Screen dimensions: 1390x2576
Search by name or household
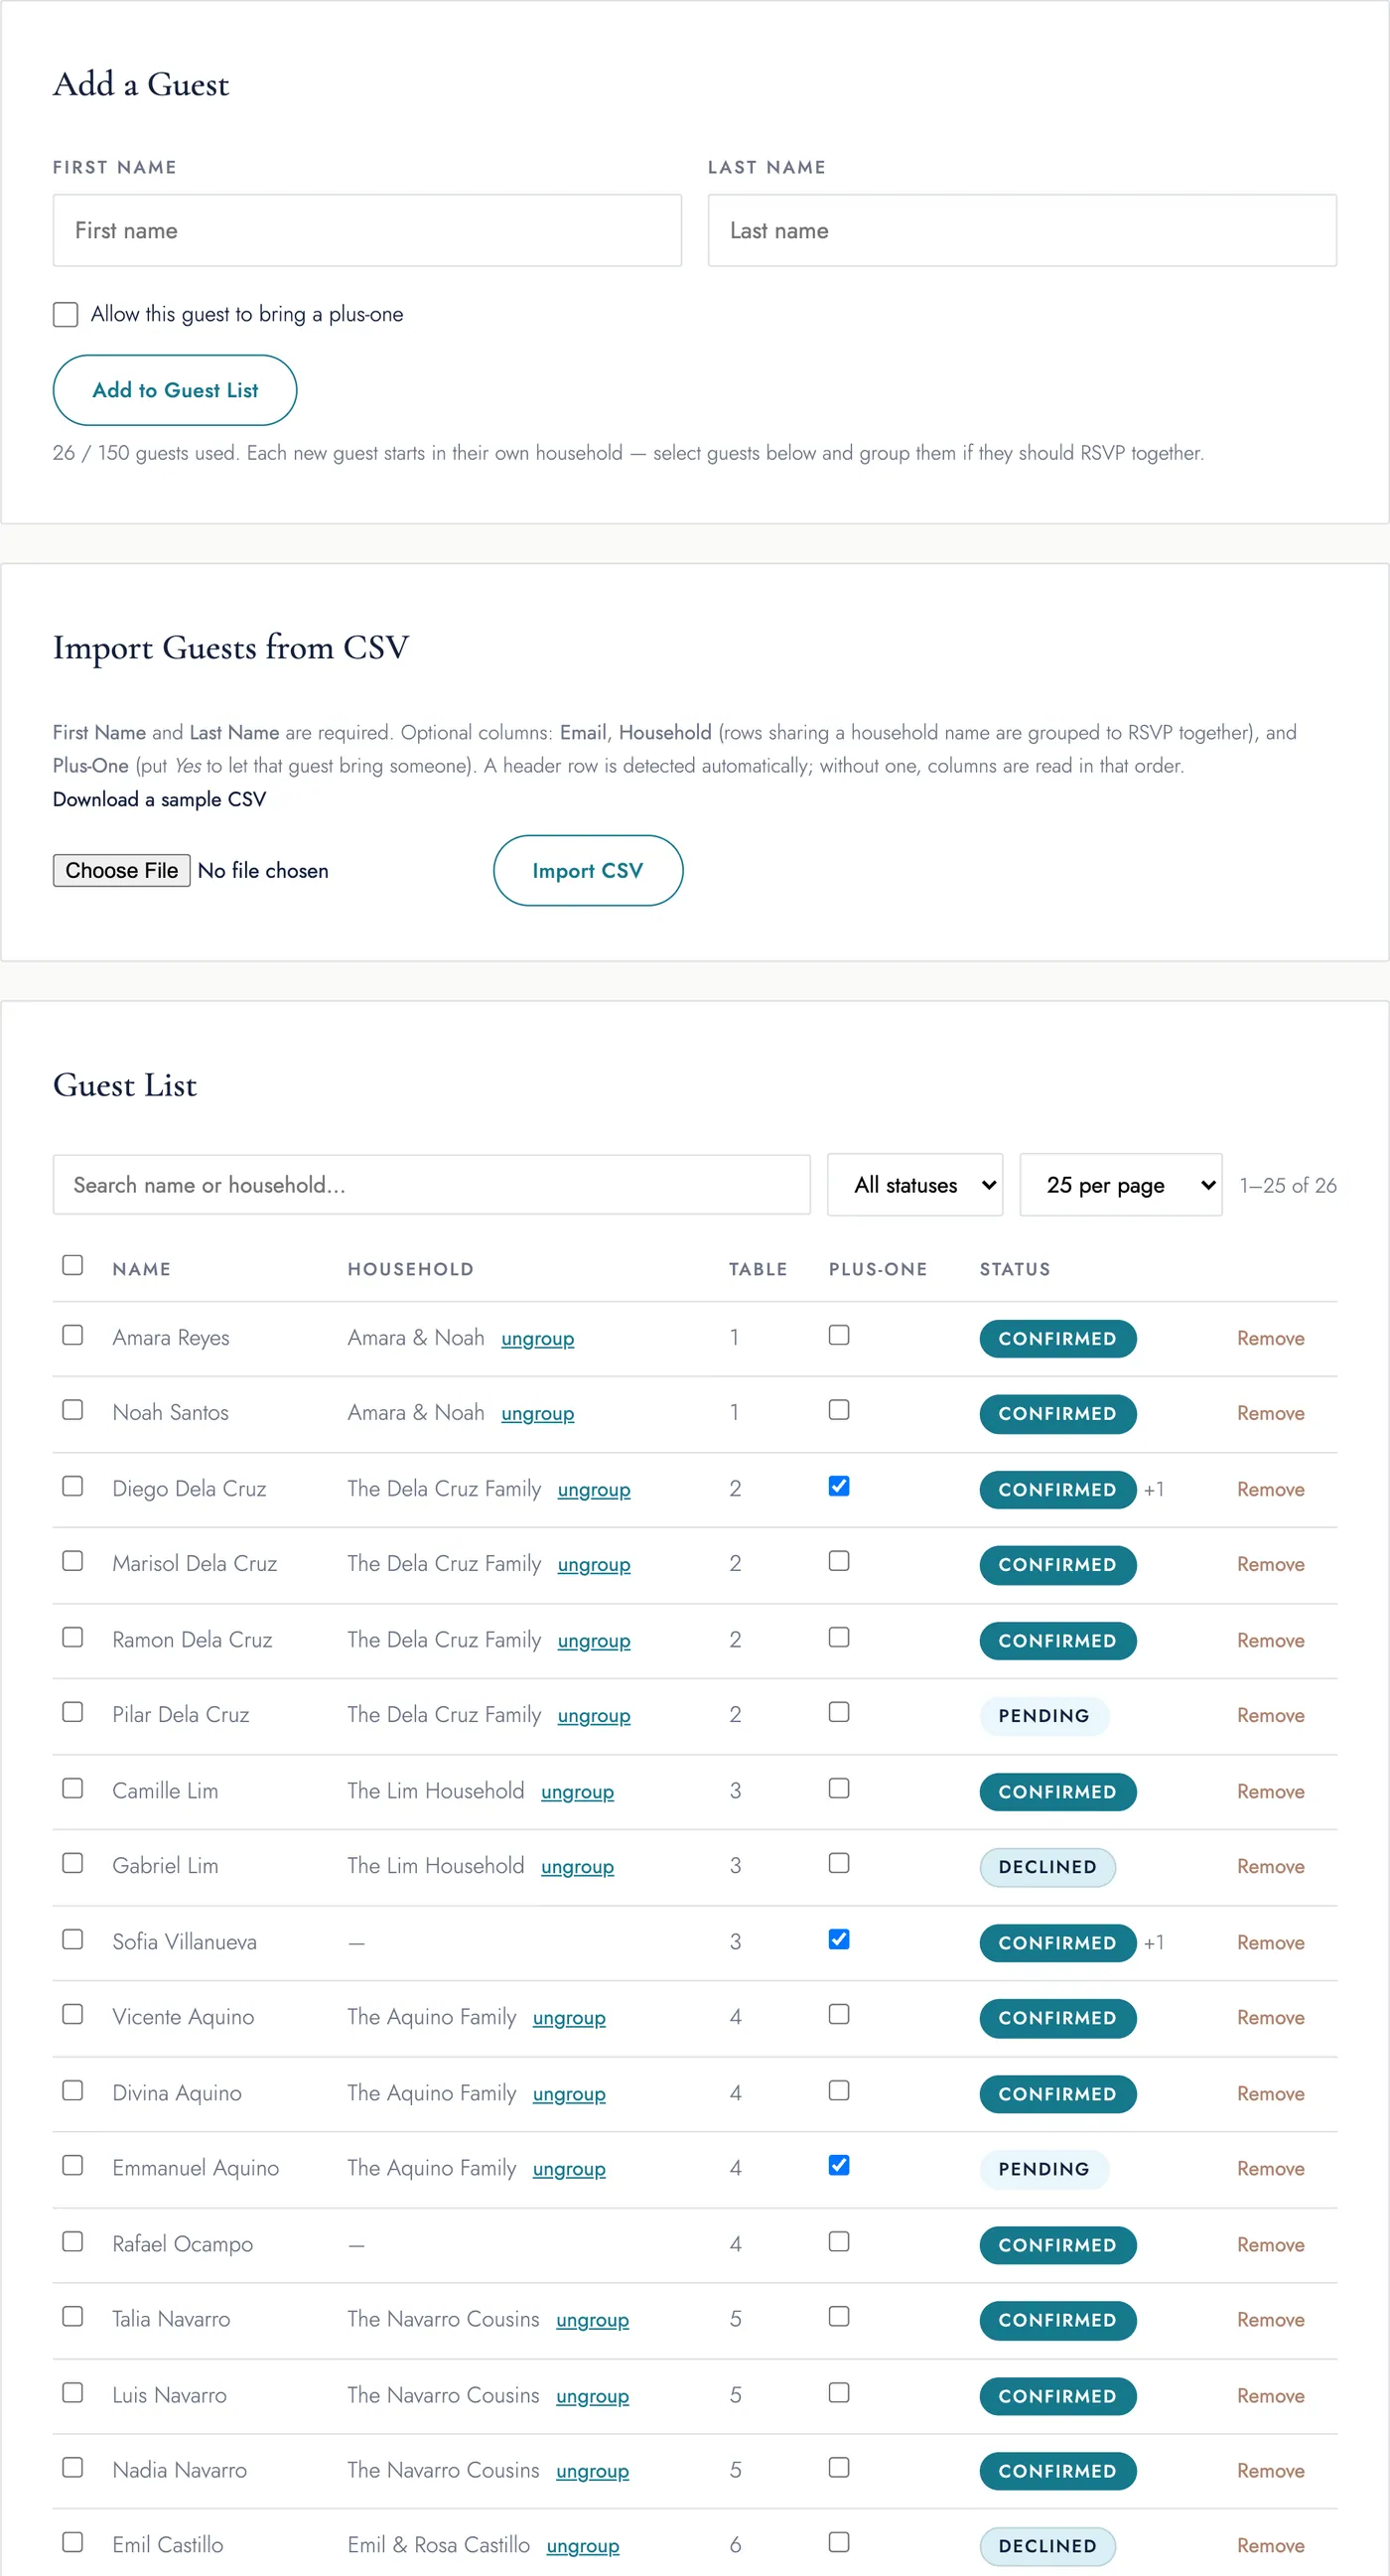pyautogui.click(x=431, y=1185)
